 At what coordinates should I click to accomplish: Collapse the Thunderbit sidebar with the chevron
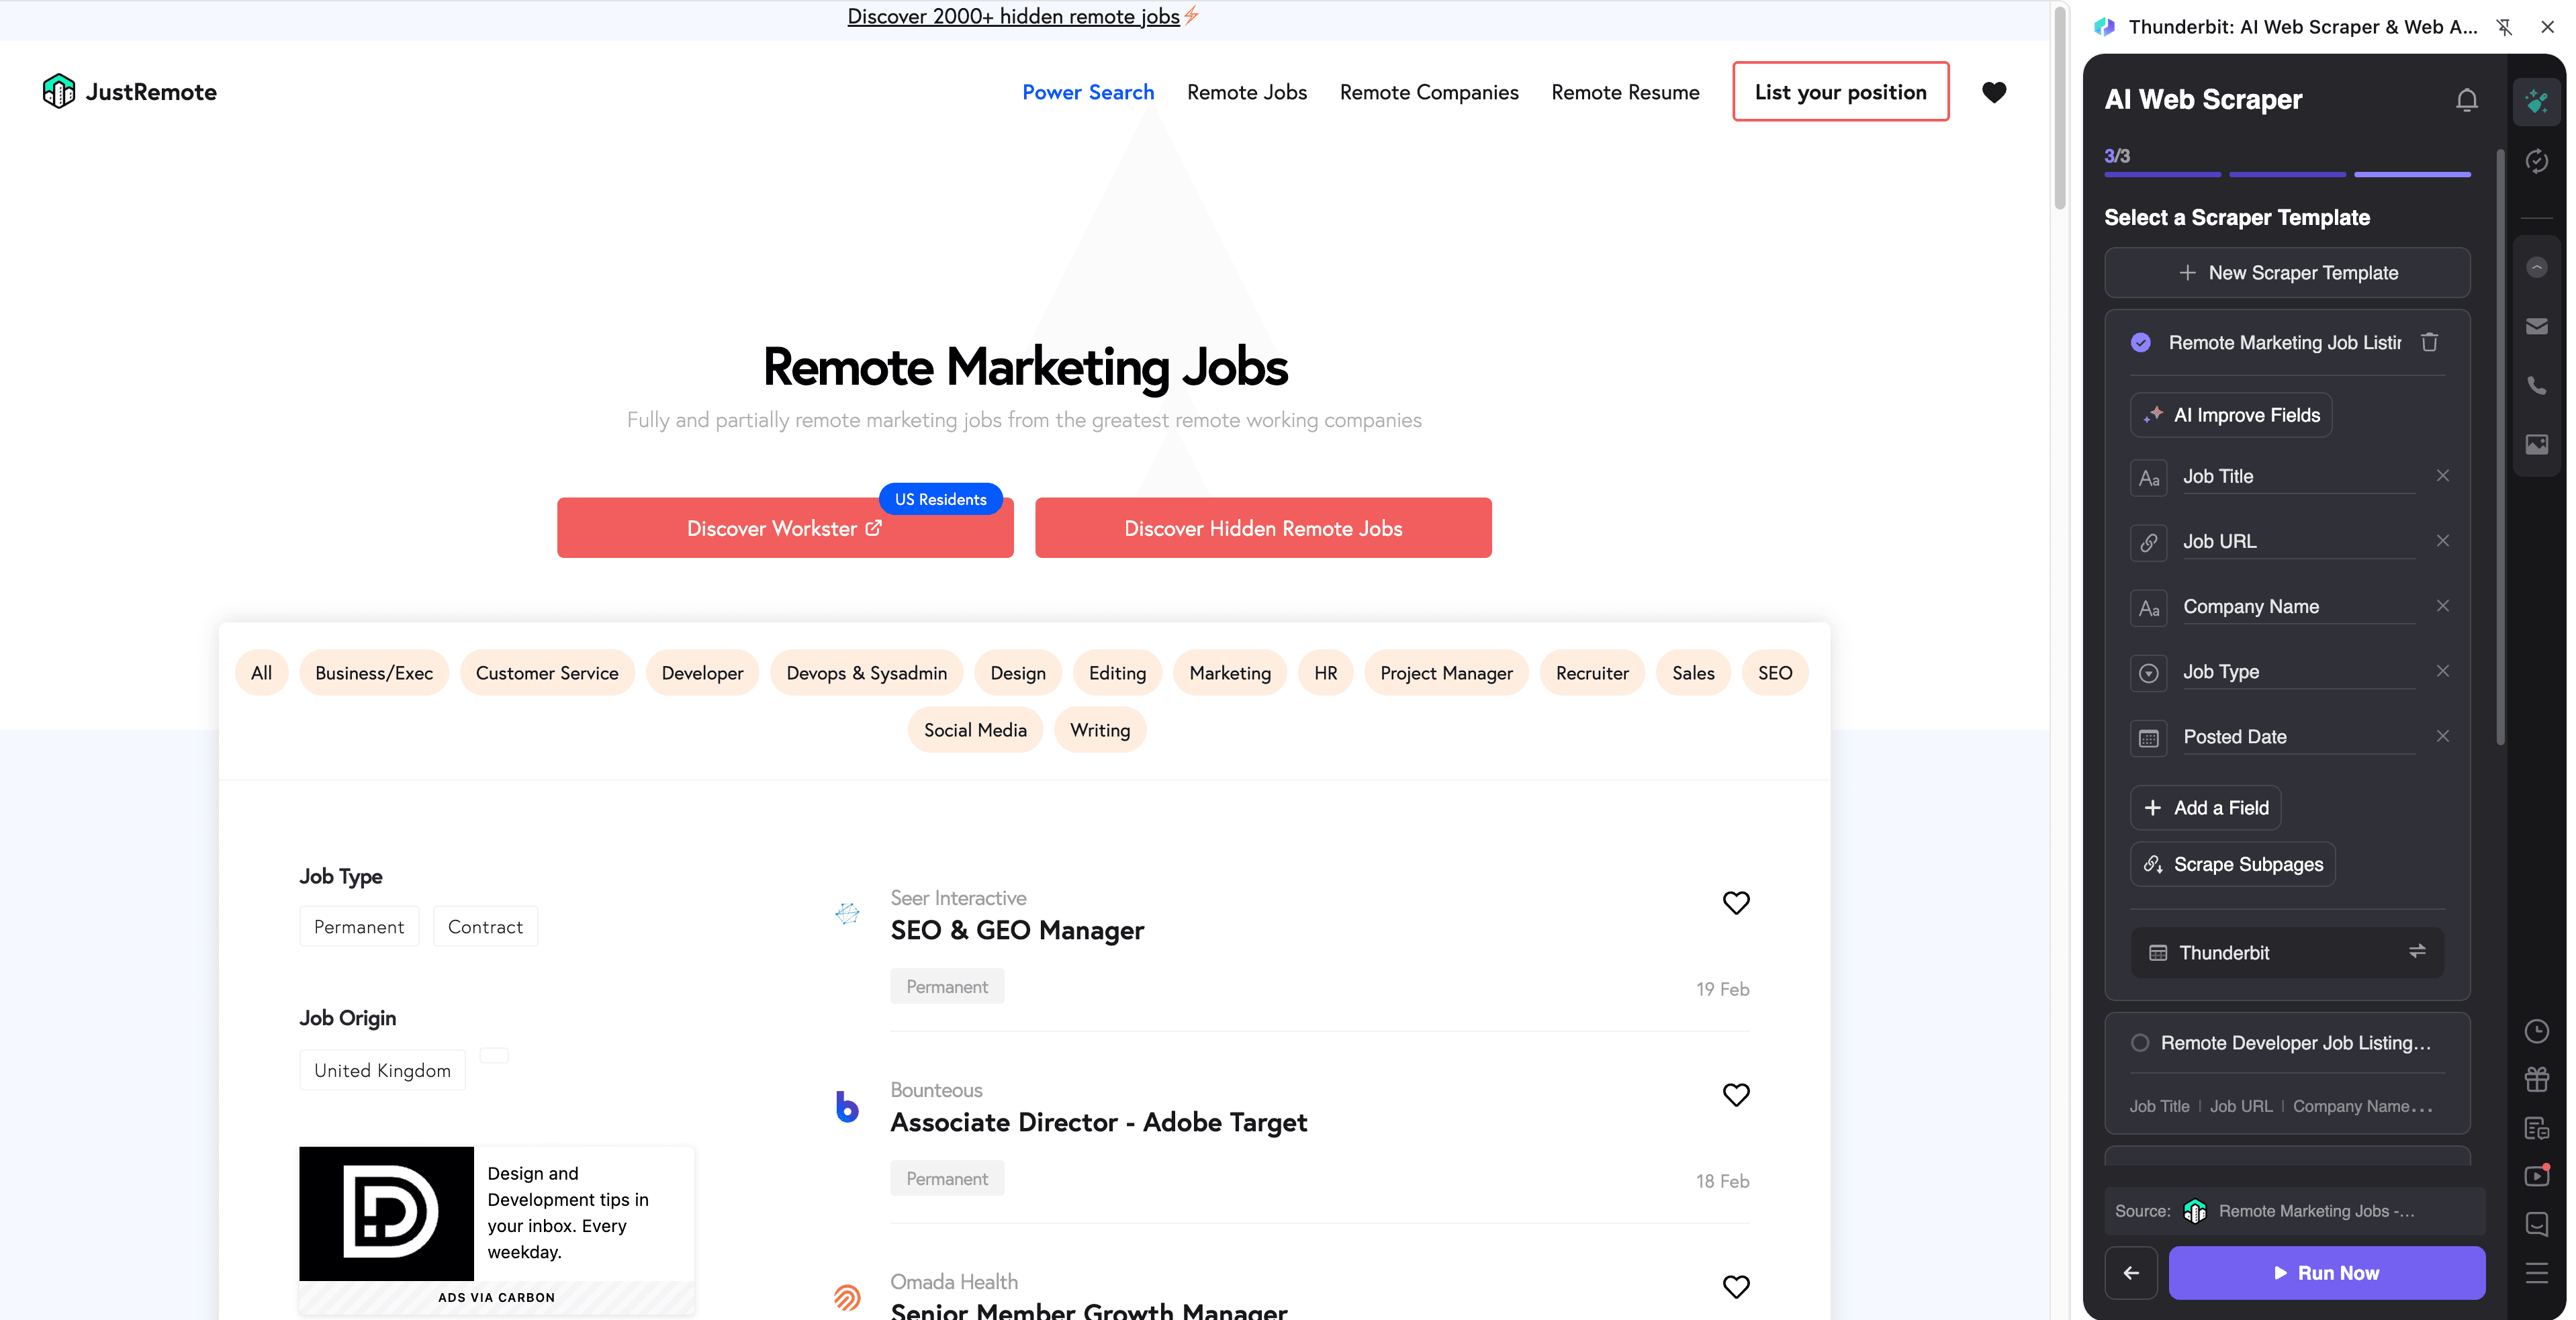[2537, 267]
